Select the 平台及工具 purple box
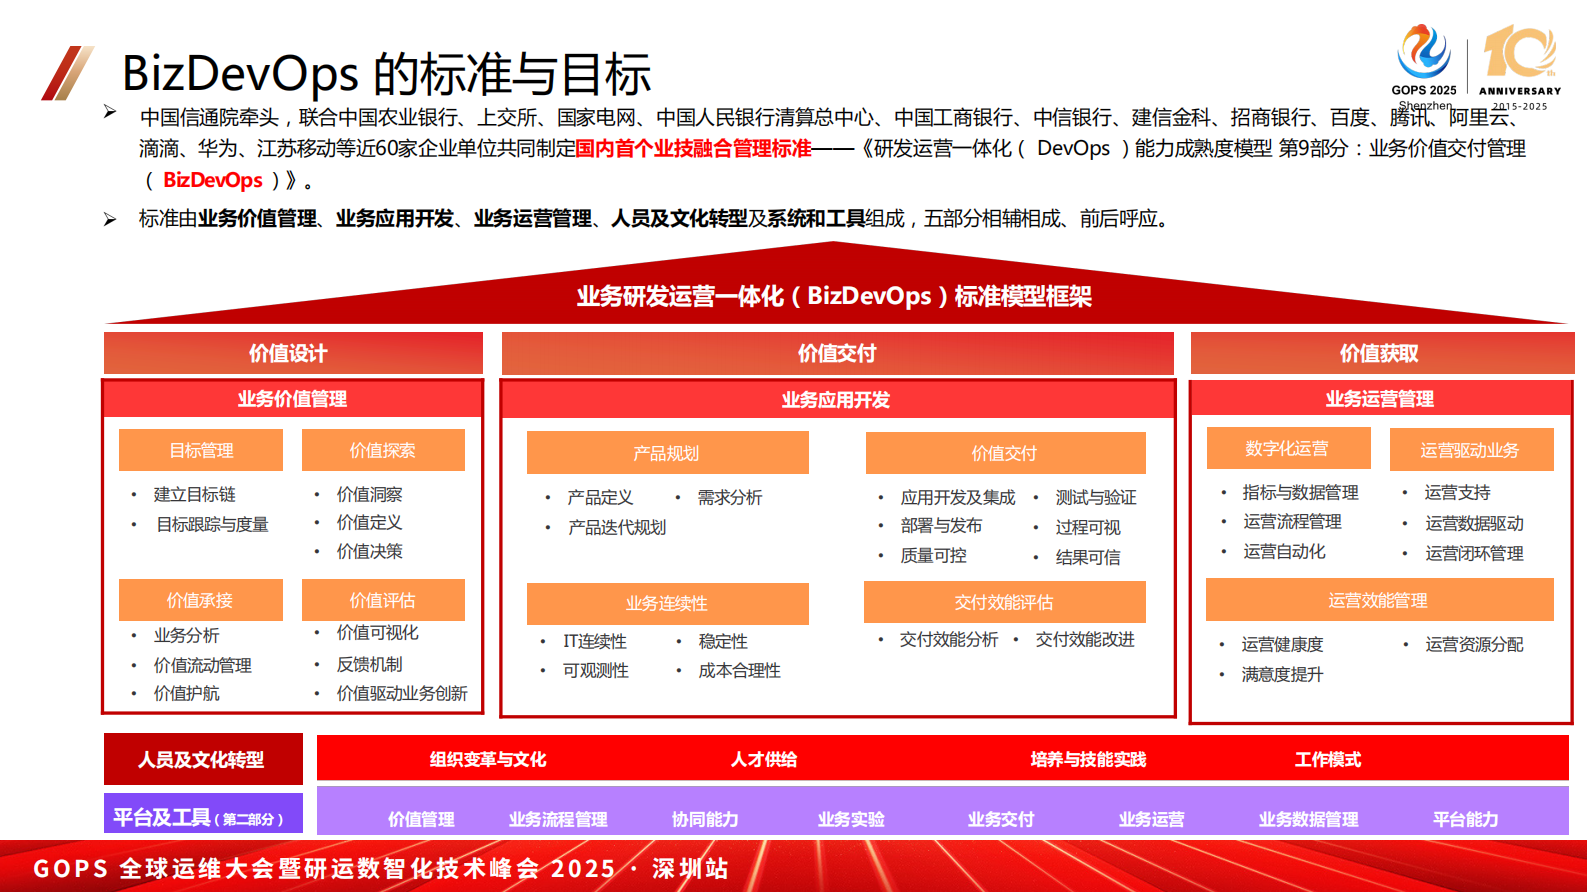The height and width of the screenshot is (892, 1587). (x=203, y=813)
